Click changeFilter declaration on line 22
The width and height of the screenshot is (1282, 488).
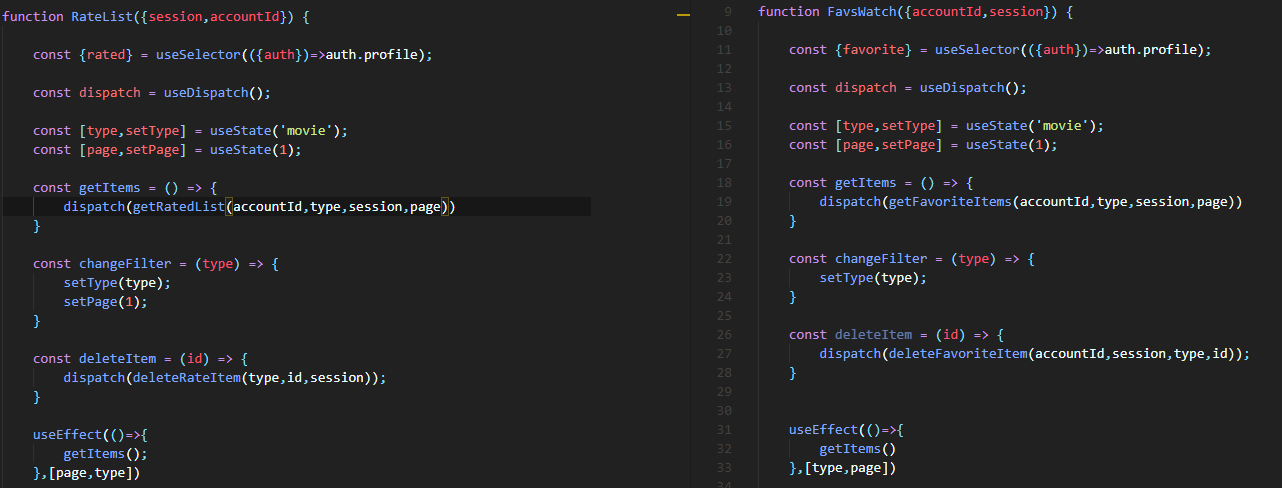(881, 258)
